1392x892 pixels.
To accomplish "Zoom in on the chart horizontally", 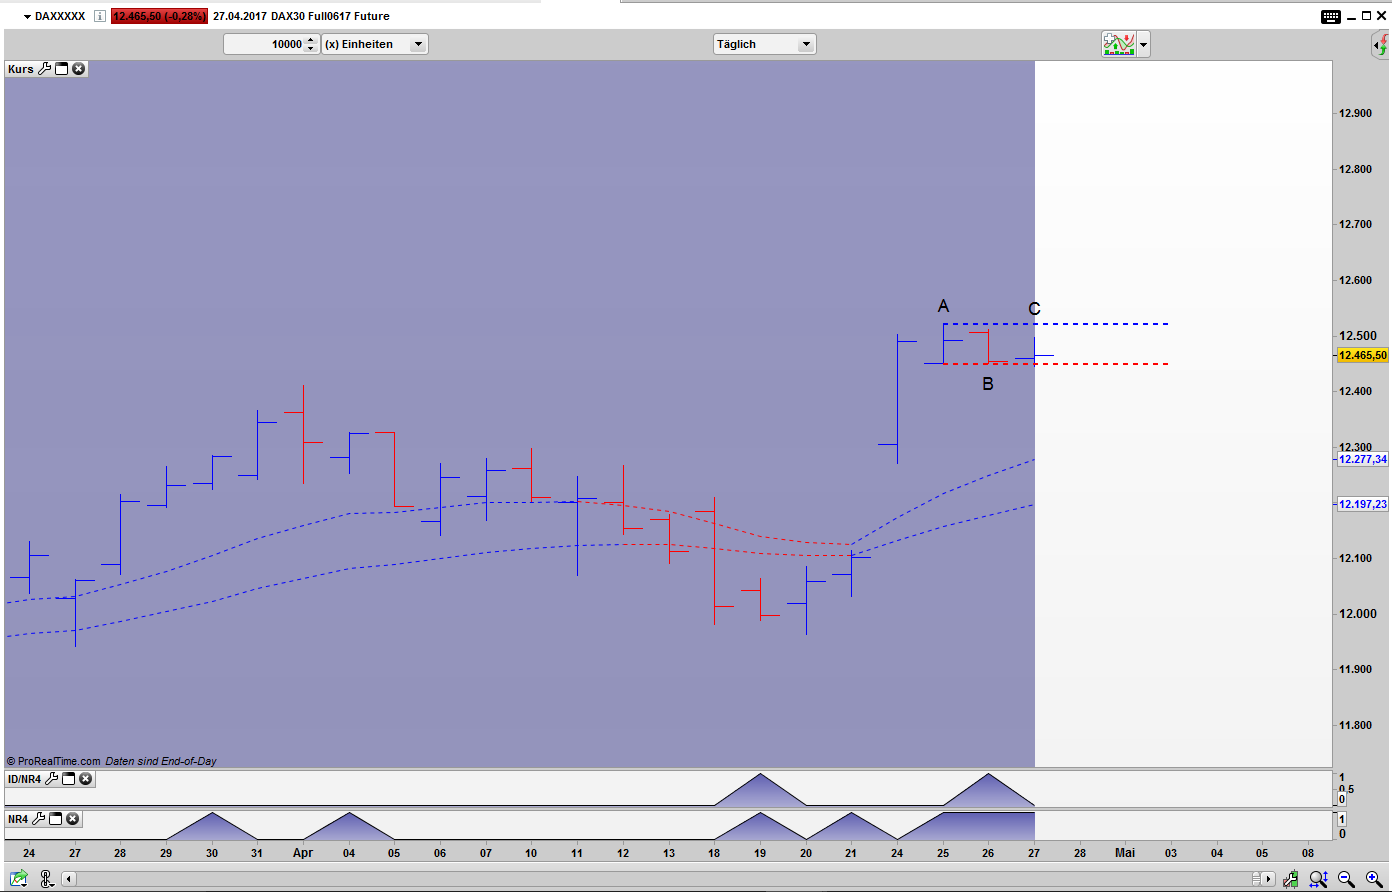I will (1374, 879).
